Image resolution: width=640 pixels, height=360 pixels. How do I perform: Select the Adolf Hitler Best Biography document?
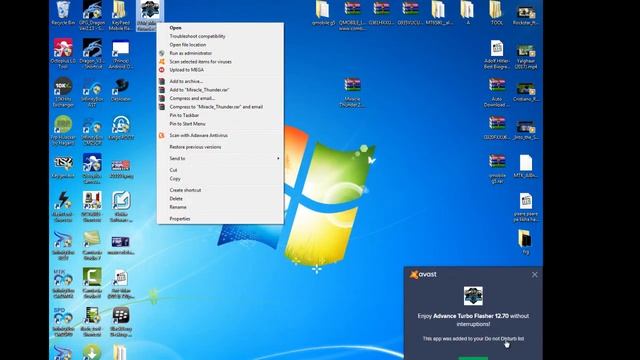point(497,54)
